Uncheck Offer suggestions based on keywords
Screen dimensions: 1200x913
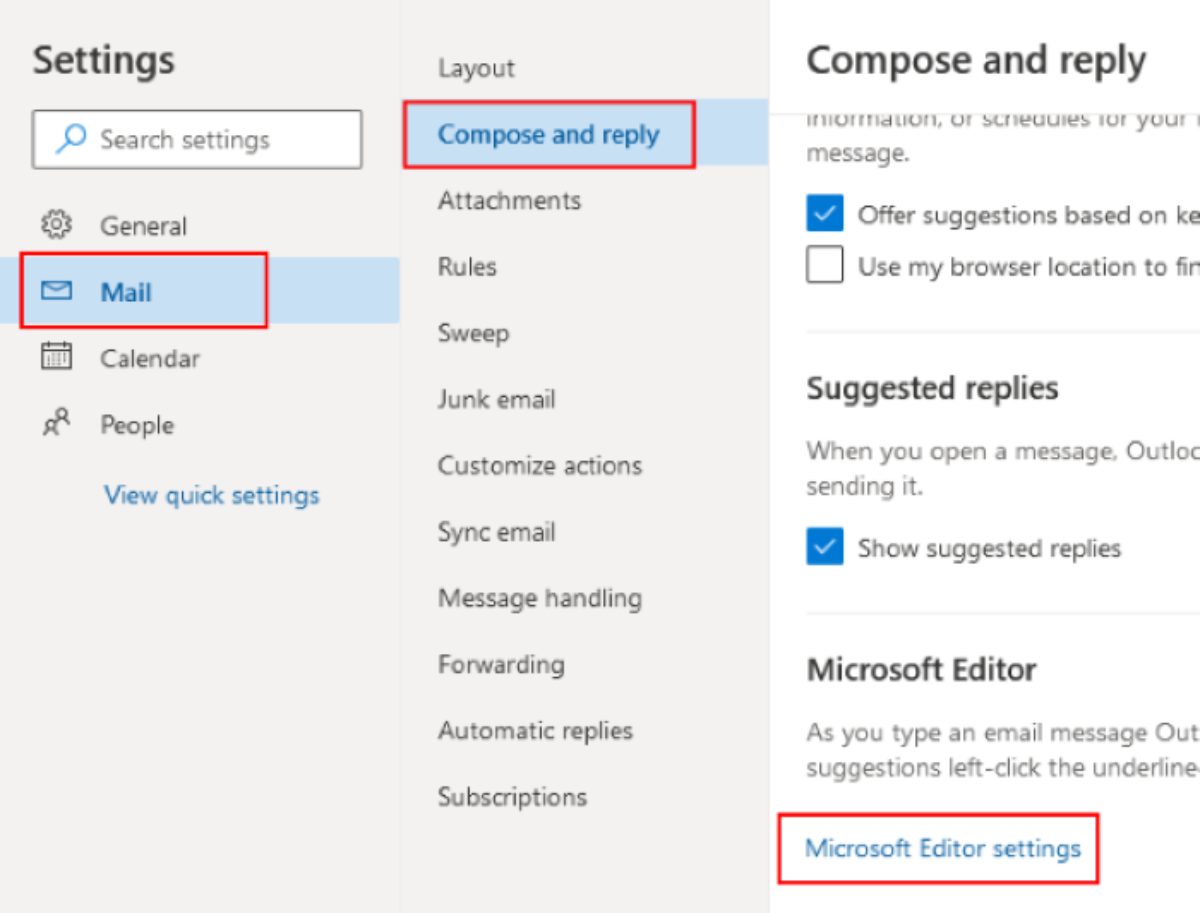coord(825,214)
